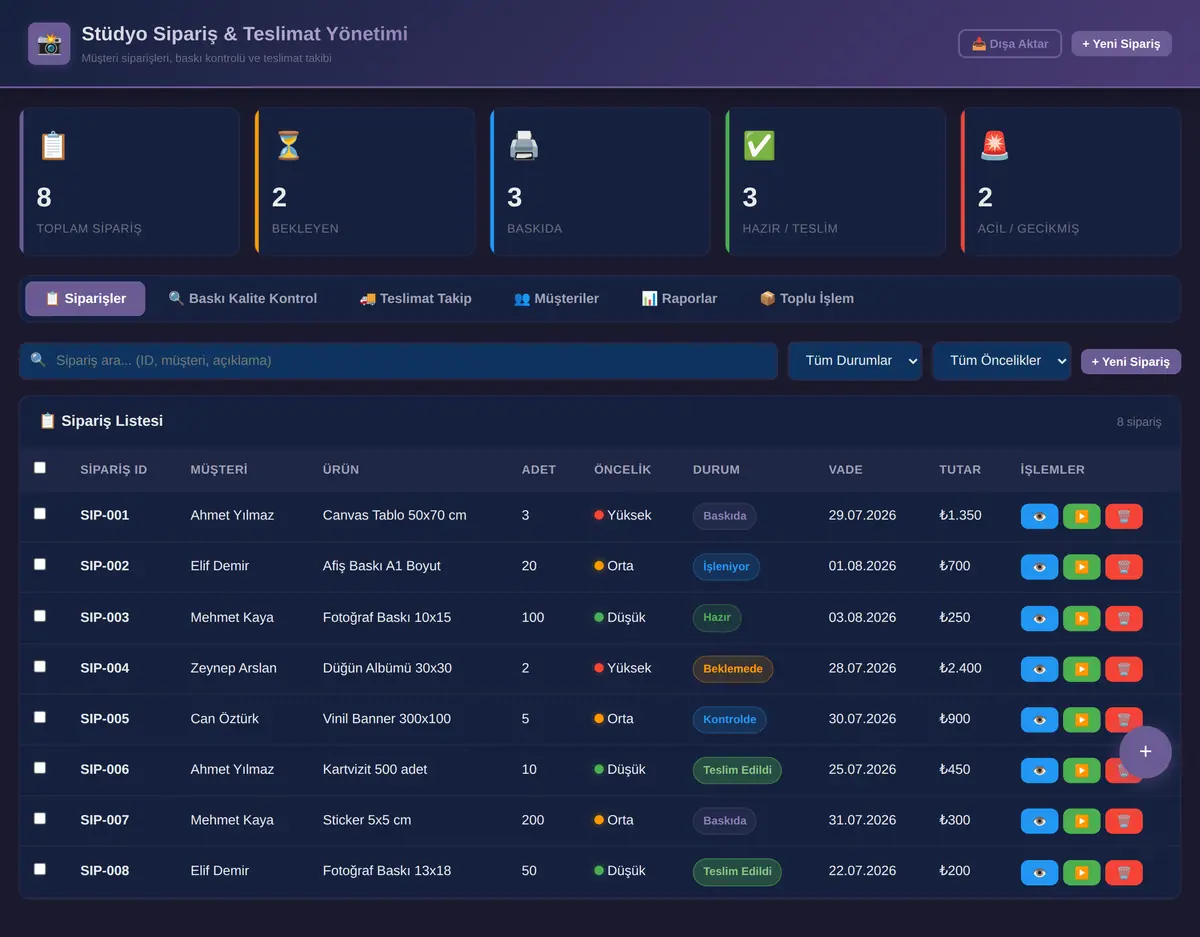The width and height of the screenshot is (1200, 937).
Task: Tick the checkbox for order SIP-006
Action: [x=40, y=767]
